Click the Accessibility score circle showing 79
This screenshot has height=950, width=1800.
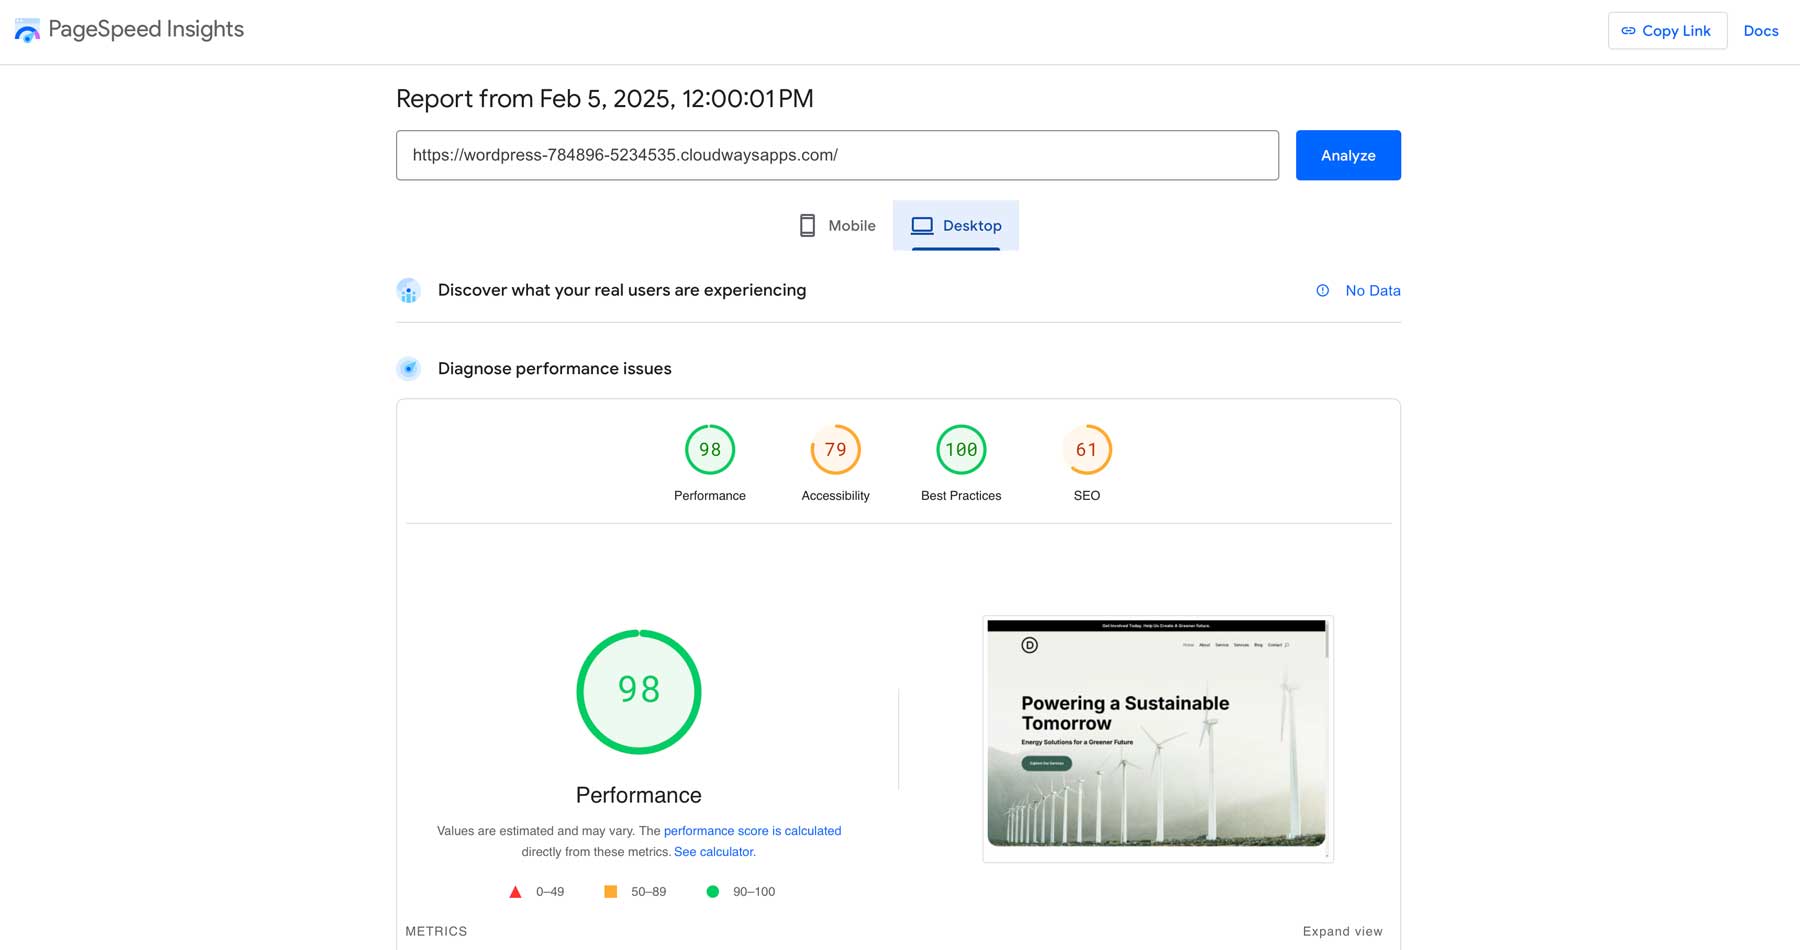835,450
